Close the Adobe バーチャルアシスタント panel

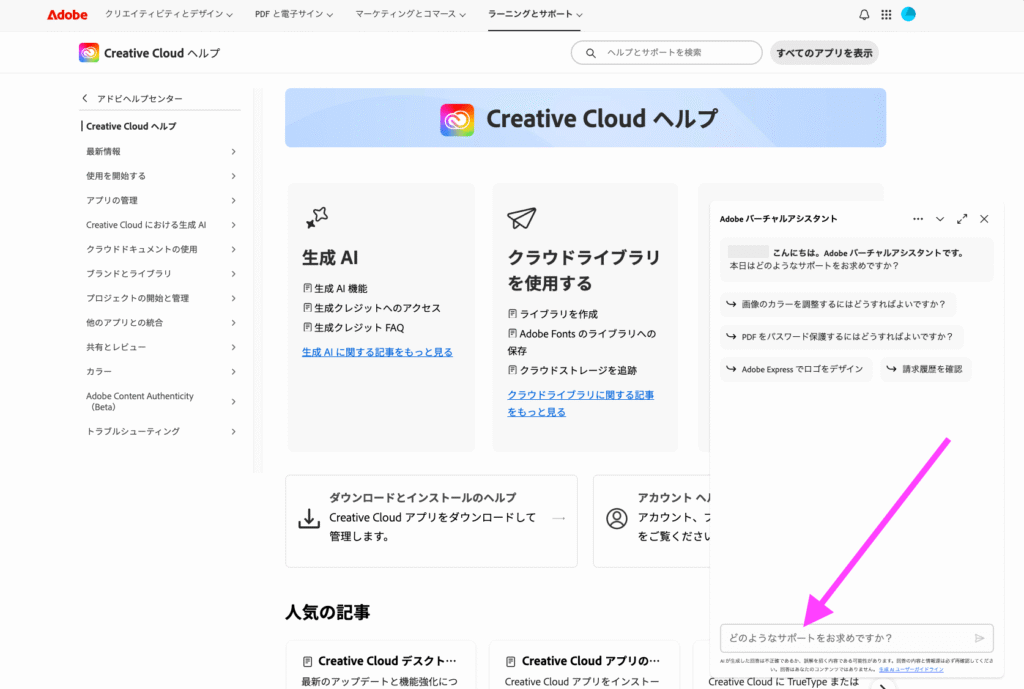984,219
